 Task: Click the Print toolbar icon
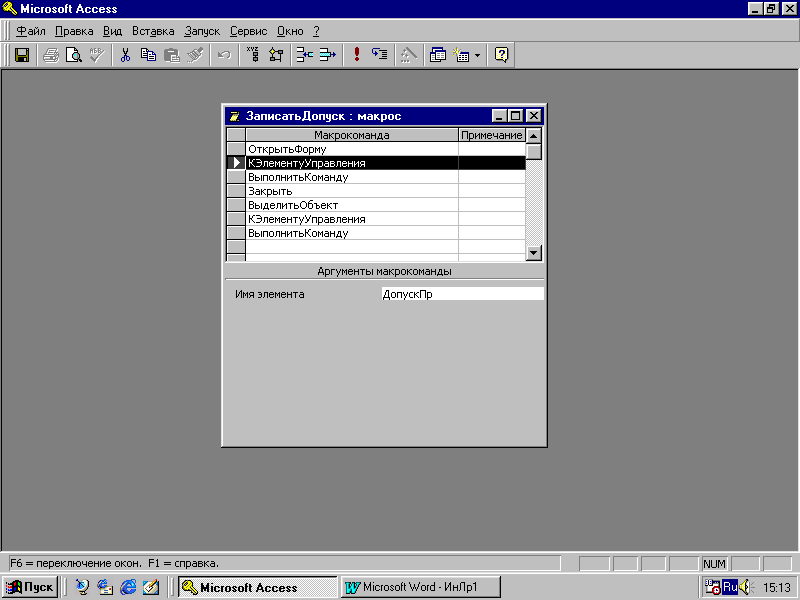(x=51, y=55)
